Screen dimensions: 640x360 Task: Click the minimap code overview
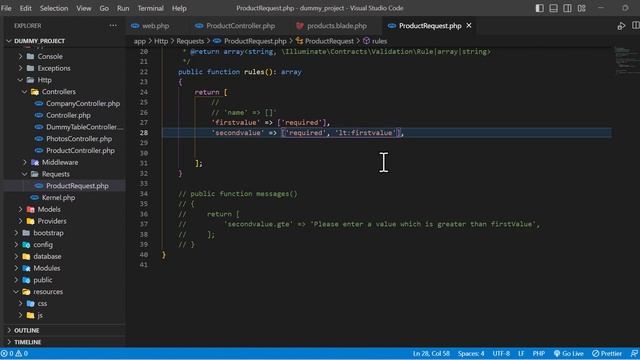coord(627,60)
